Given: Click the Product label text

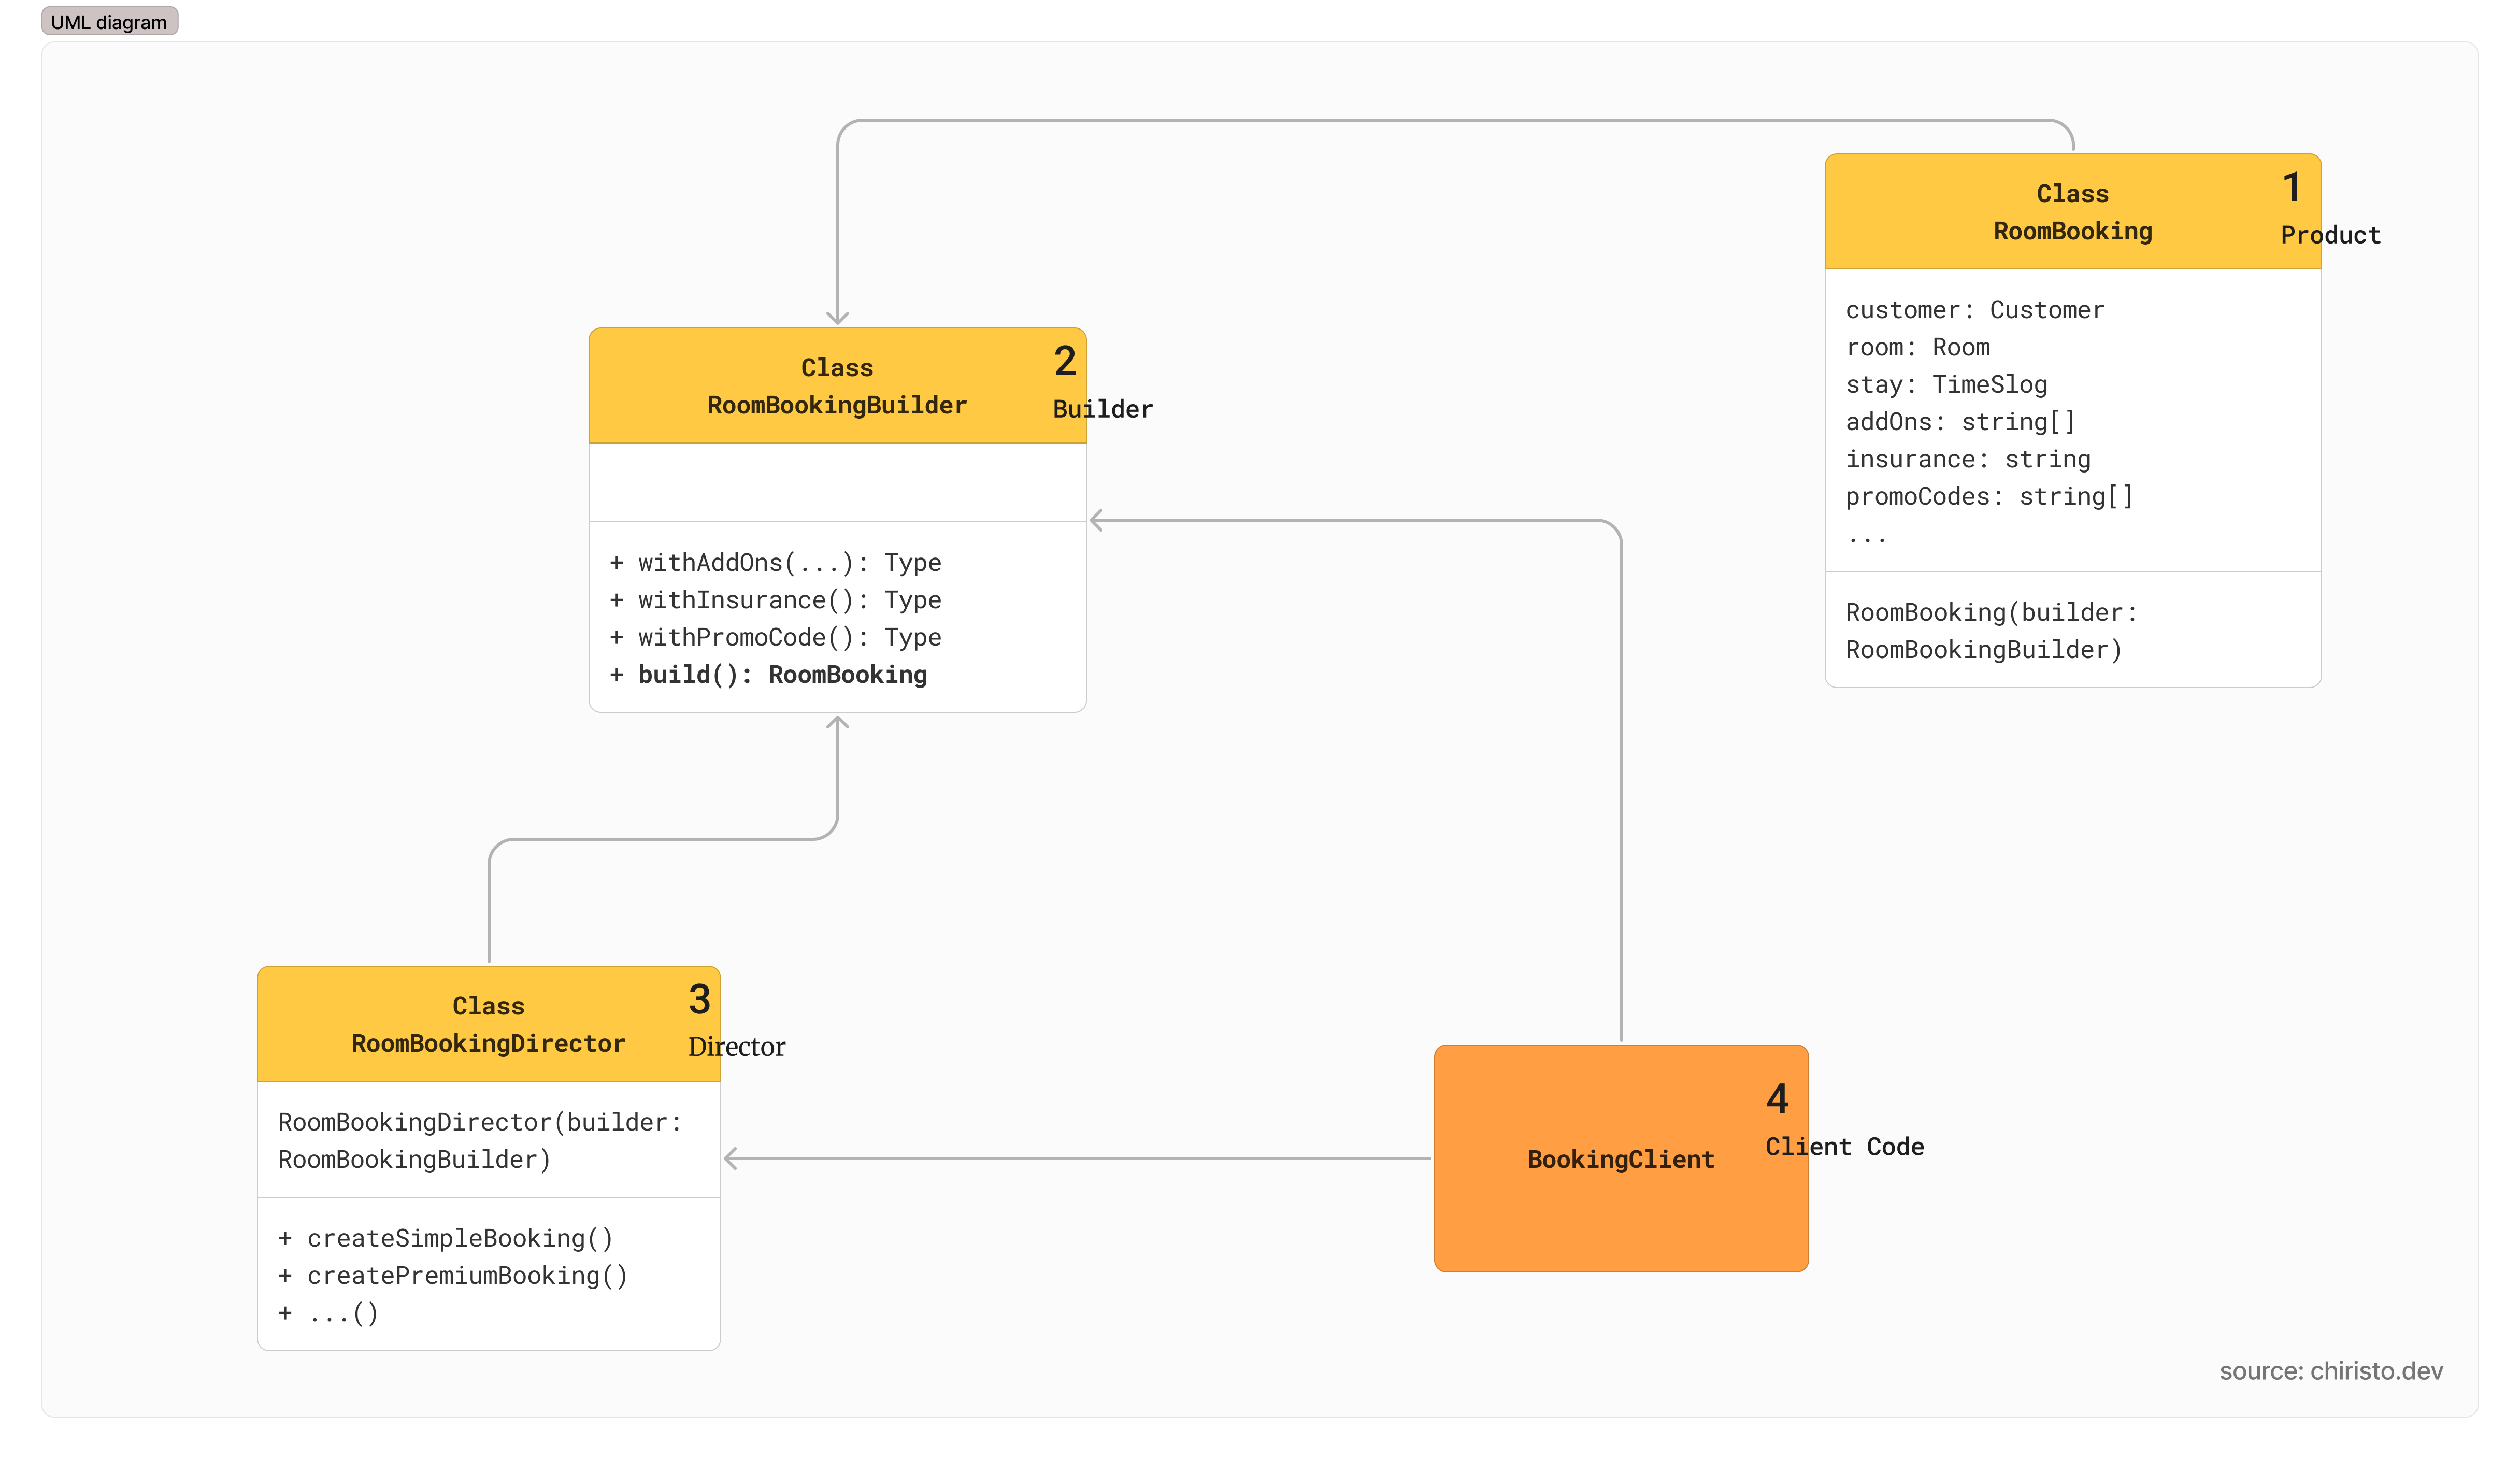Looking at the screenshot, I should (x=2330, y=235).
